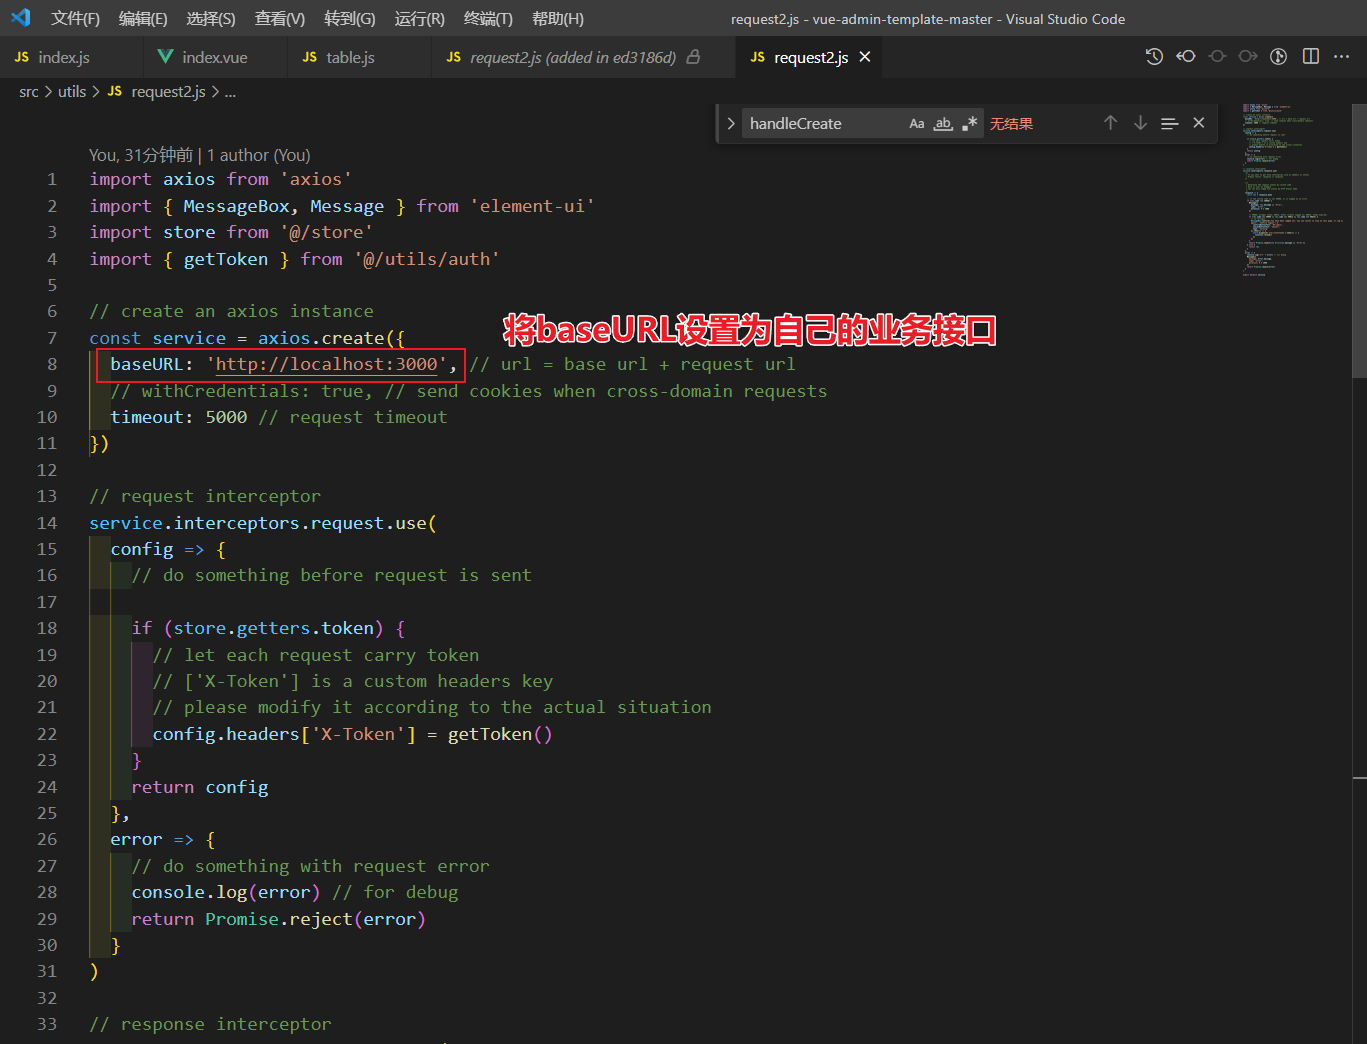Open the 帮助(H) menu
The image size is (1367, 1044).
[558, 19]
